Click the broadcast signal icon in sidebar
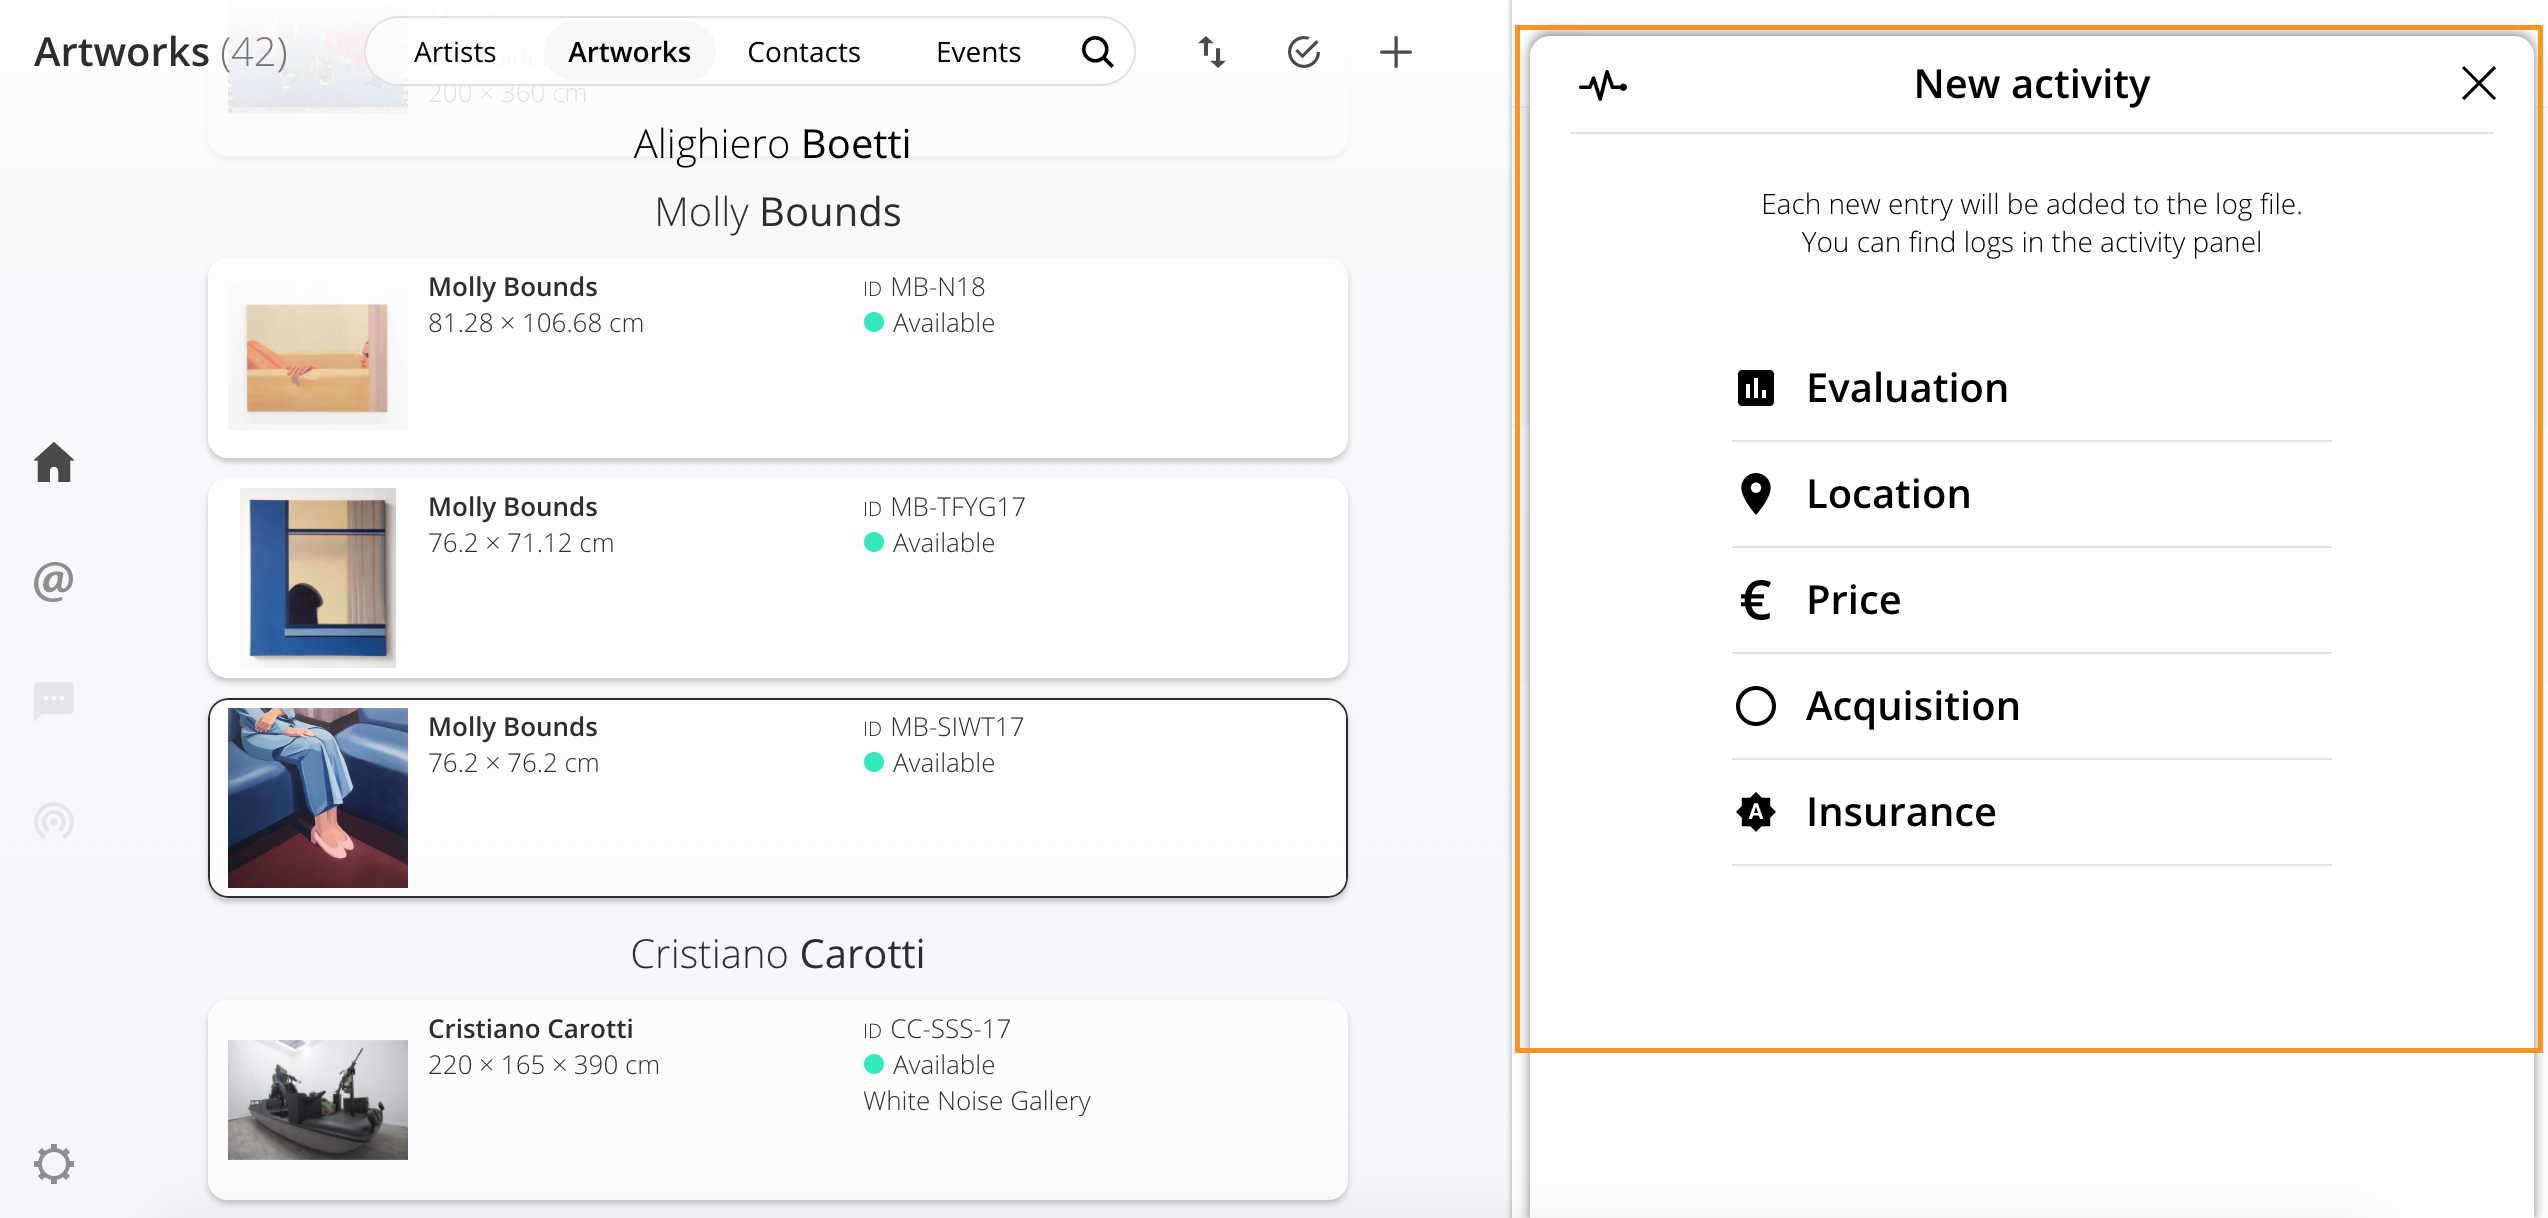Image resolution: width=2548 pixels, height=1218 pixels. click(x=54, y=821)
